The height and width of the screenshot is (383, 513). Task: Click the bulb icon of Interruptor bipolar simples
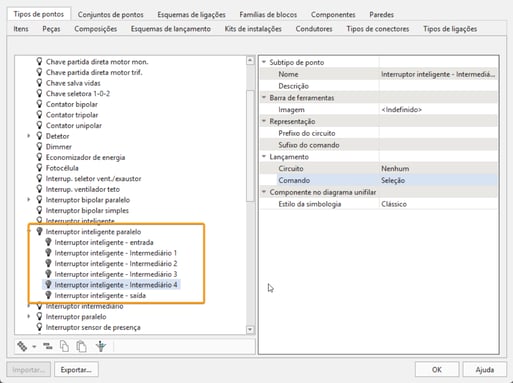(39, 210)
